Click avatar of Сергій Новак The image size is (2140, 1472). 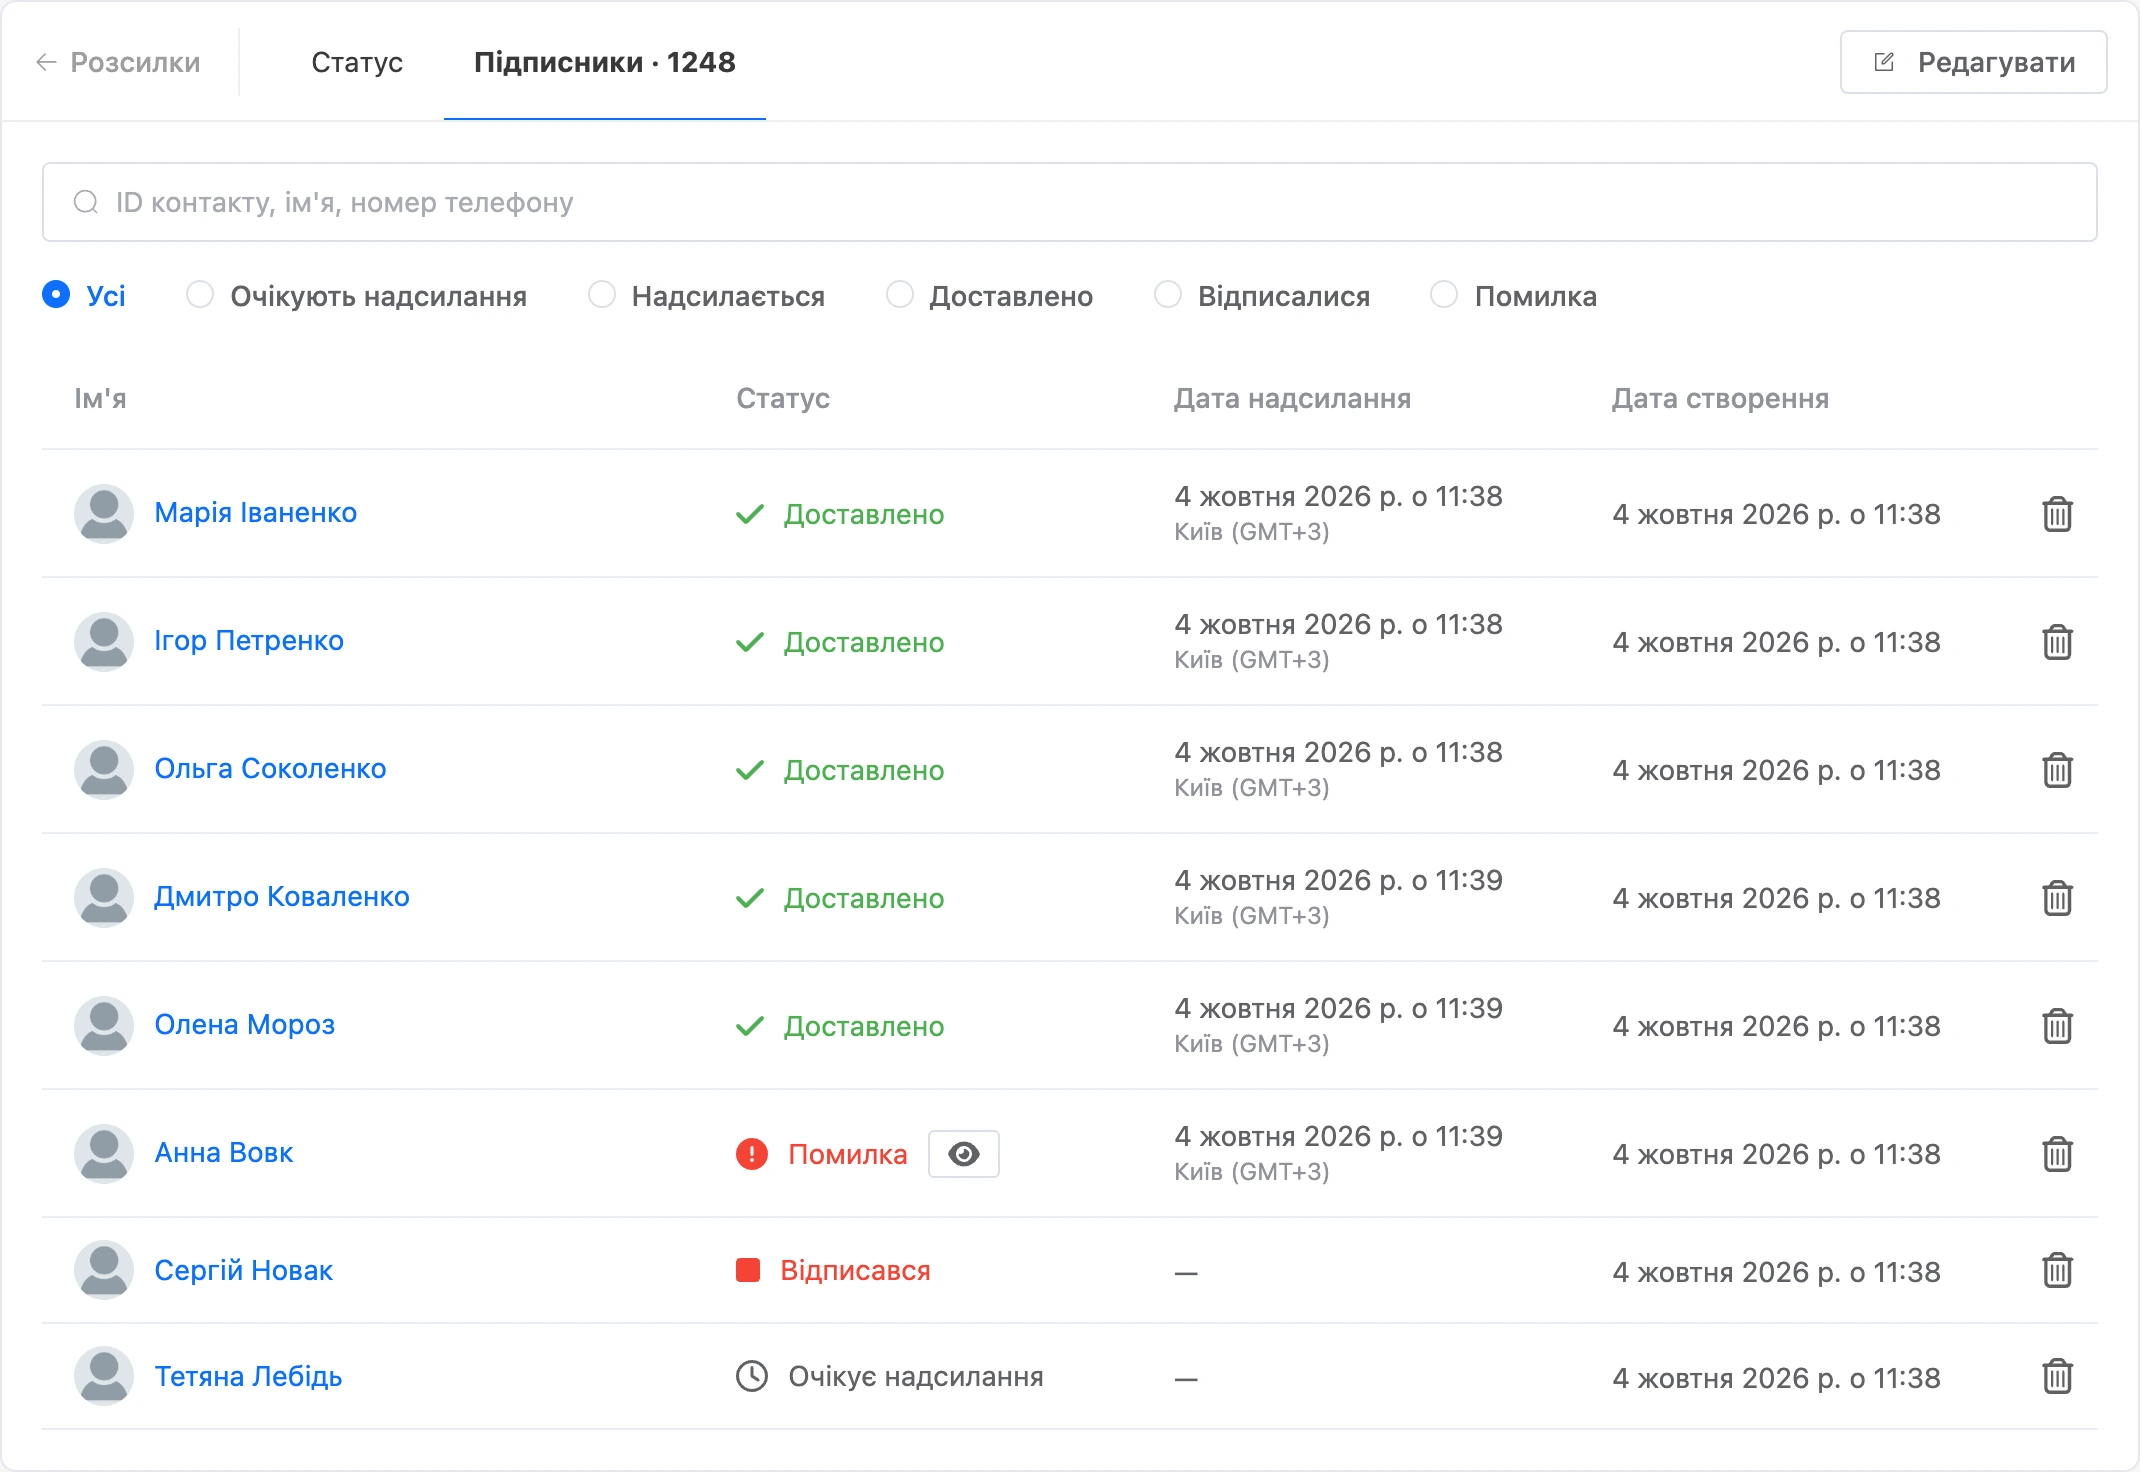[104, 1270]
